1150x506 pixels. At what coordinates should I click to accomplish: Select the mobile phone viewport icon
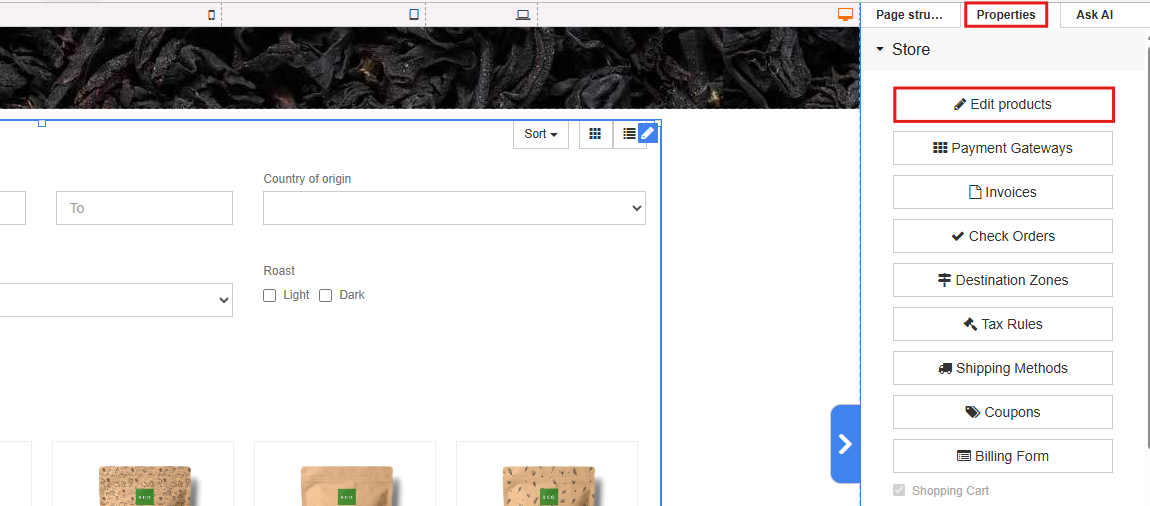click(211, 15)
